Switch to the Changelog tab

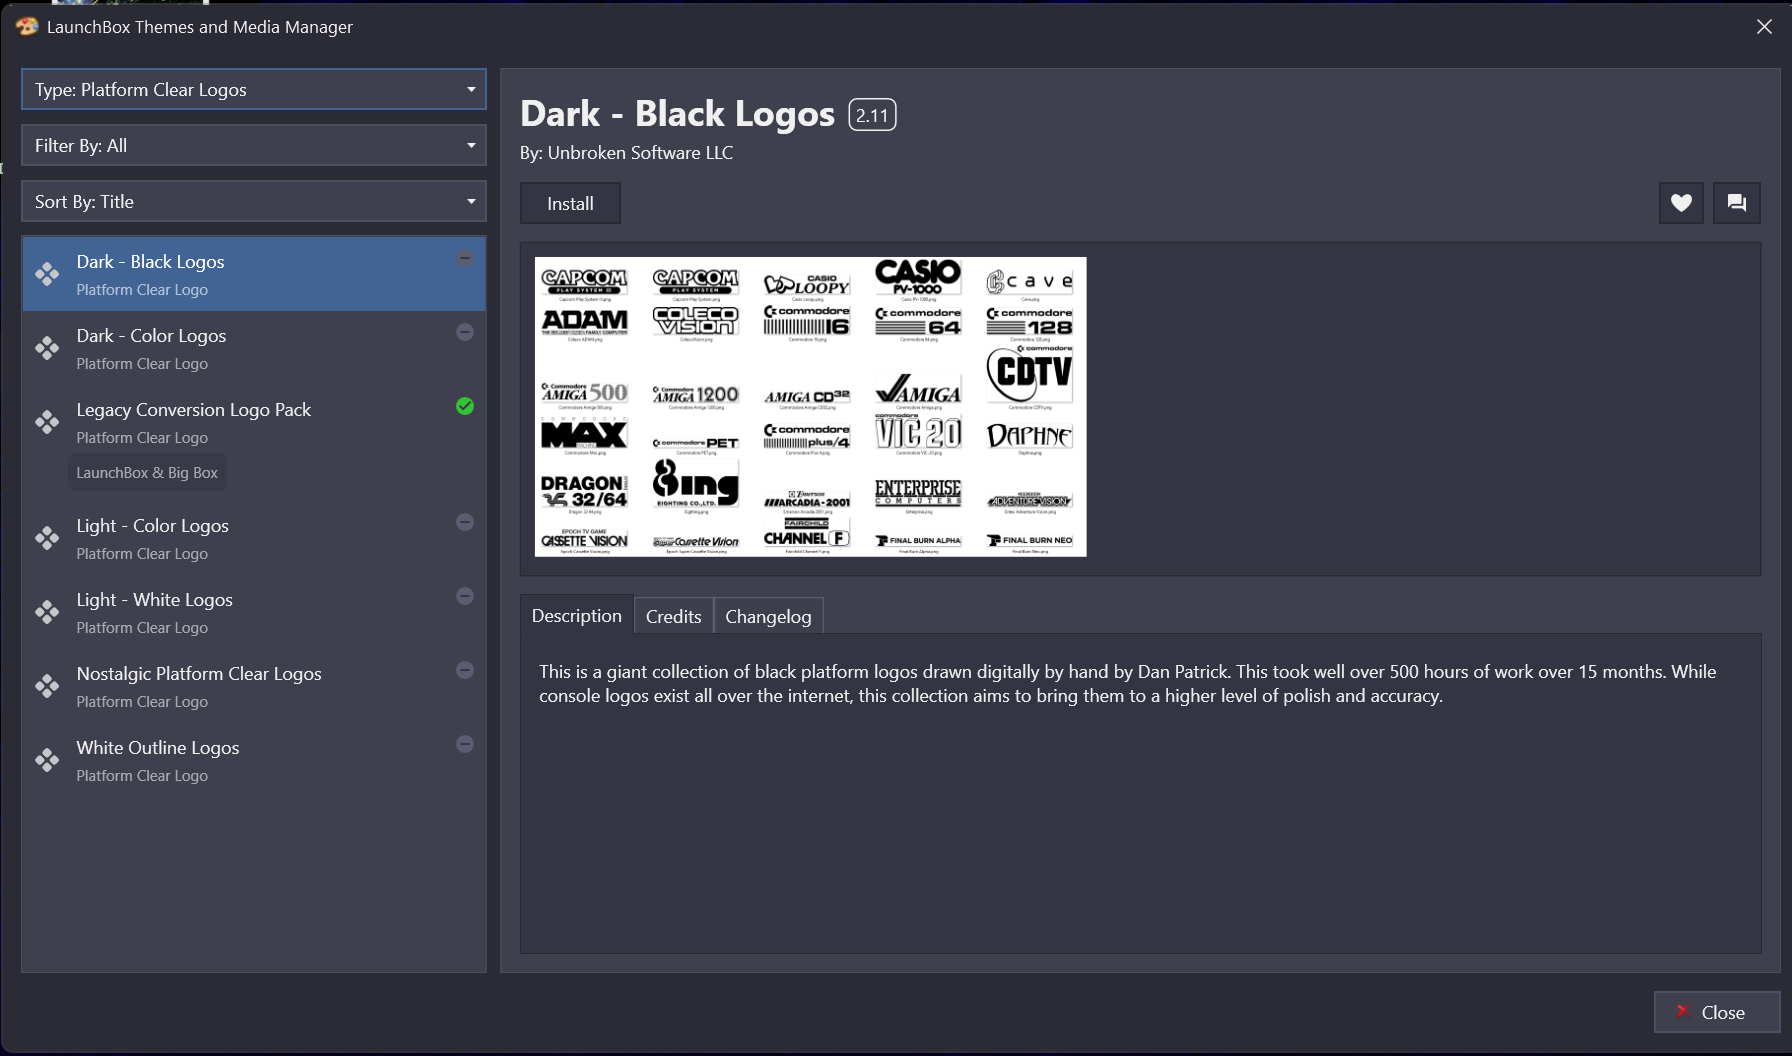768,616
